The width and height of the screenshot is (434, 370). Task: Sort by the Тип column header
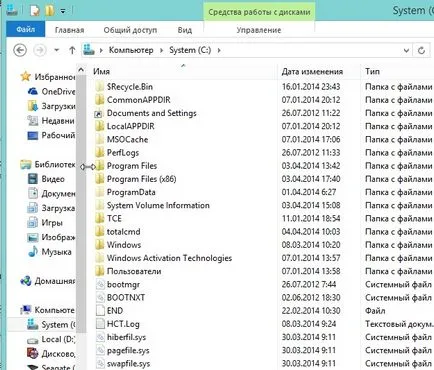[x=372, y=71]
